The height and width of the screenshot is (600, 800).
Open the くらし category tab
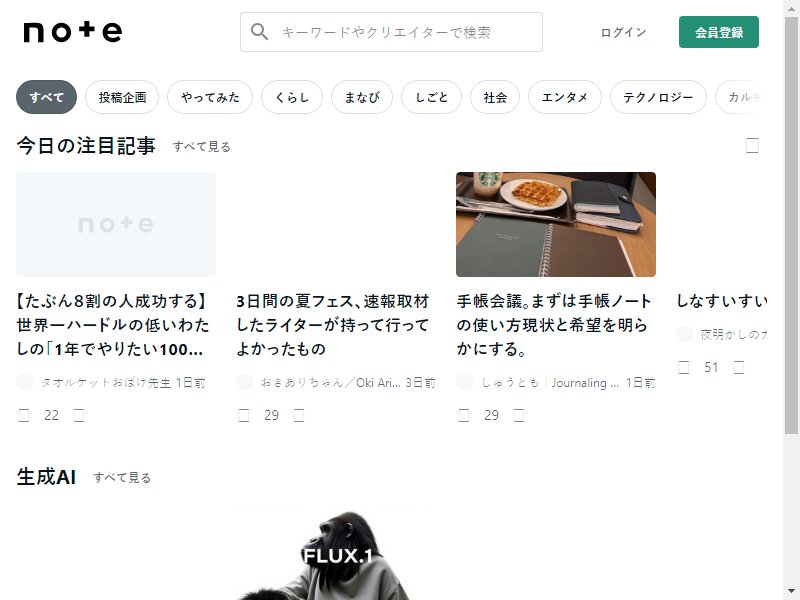[292, 97]
